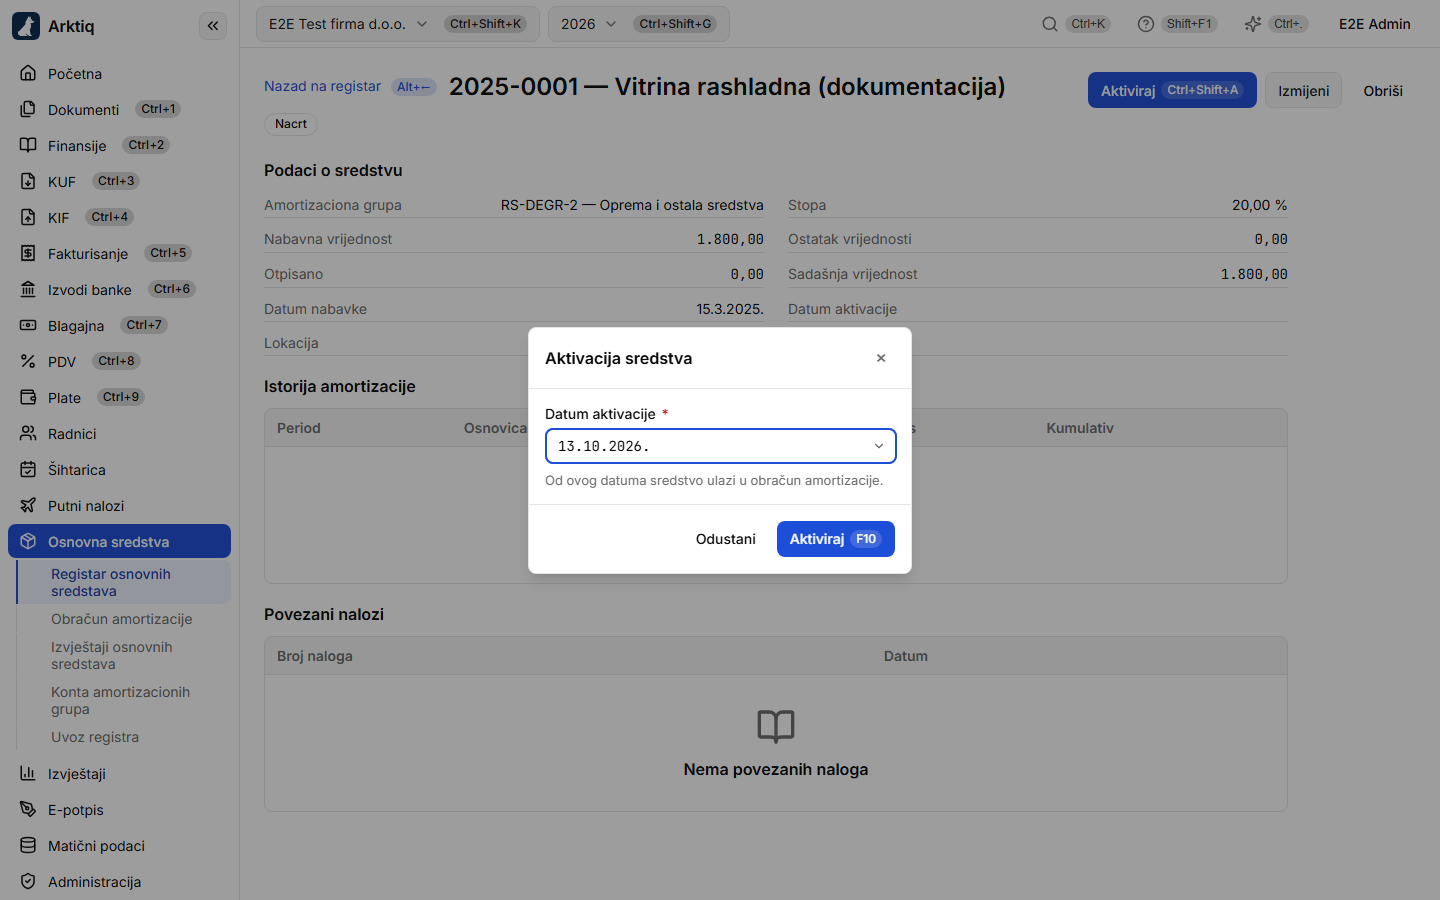Click the Početna home icon

point(28,73)
